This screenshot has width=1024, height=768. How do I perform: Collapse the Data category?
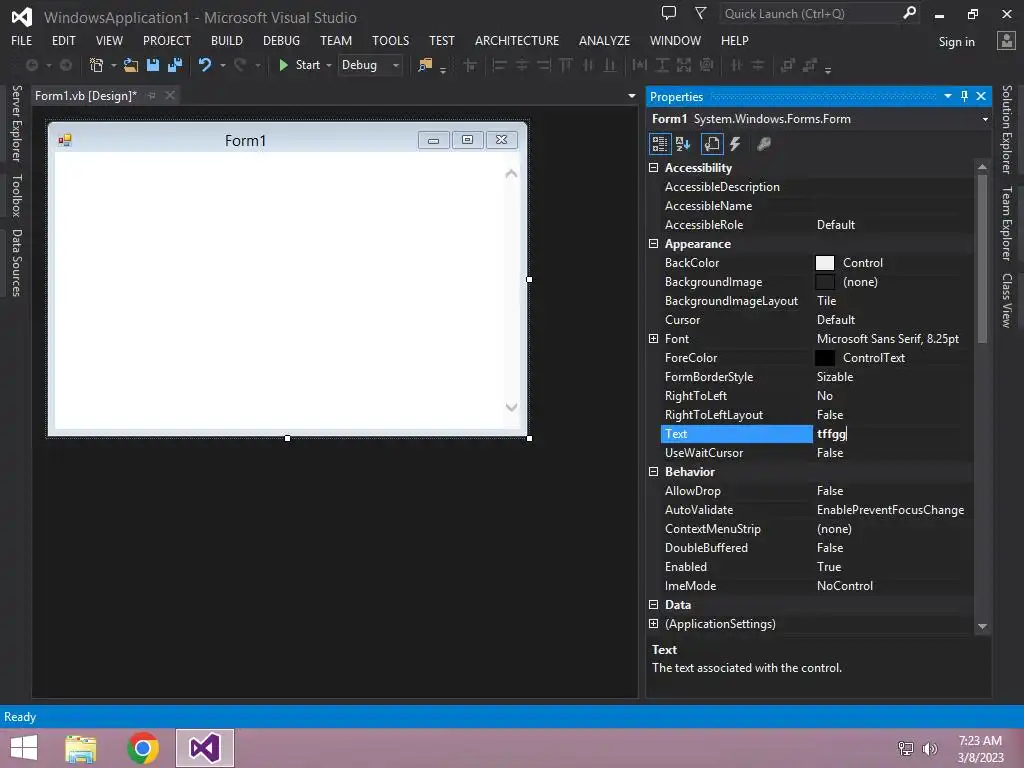click(653, 604)
